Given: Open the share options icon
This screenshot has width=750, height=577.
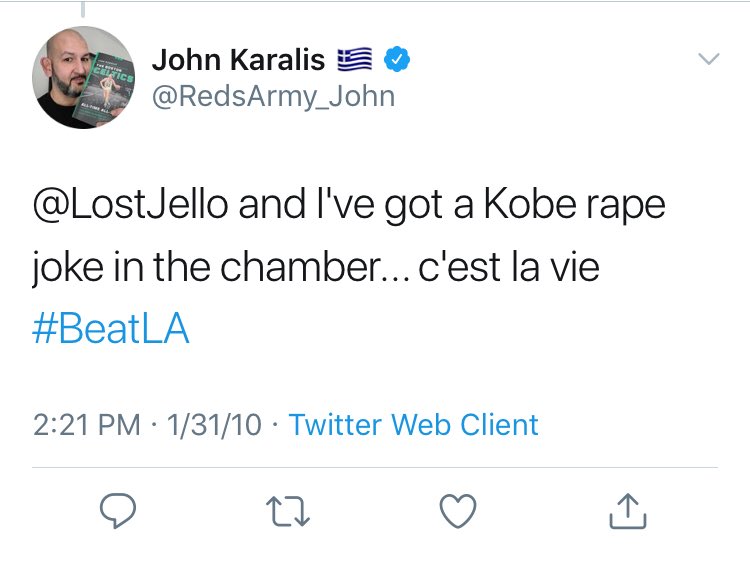Looking at the screenshot, I should [x=628, y=512].
